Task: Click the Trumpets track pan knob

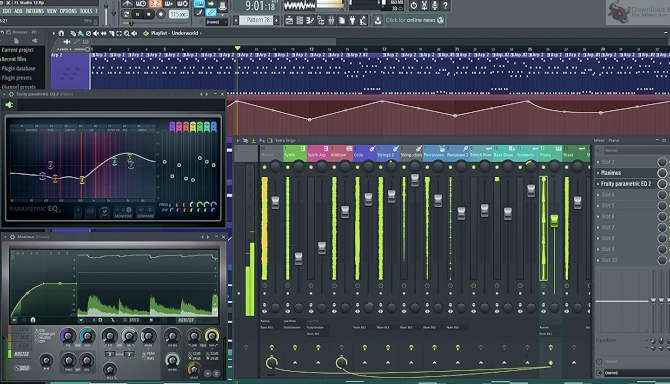Action: tap(531, 167)
